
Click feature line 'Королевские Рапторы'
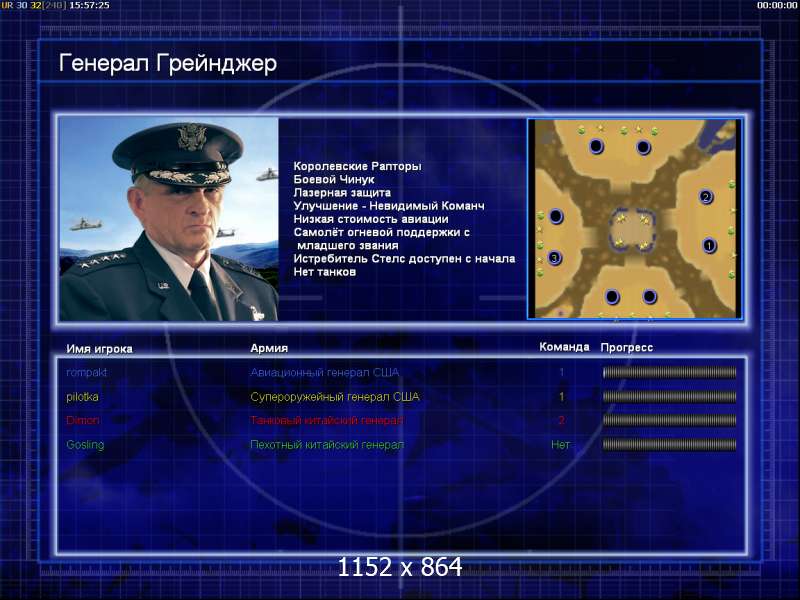click(x=358, y=166)
